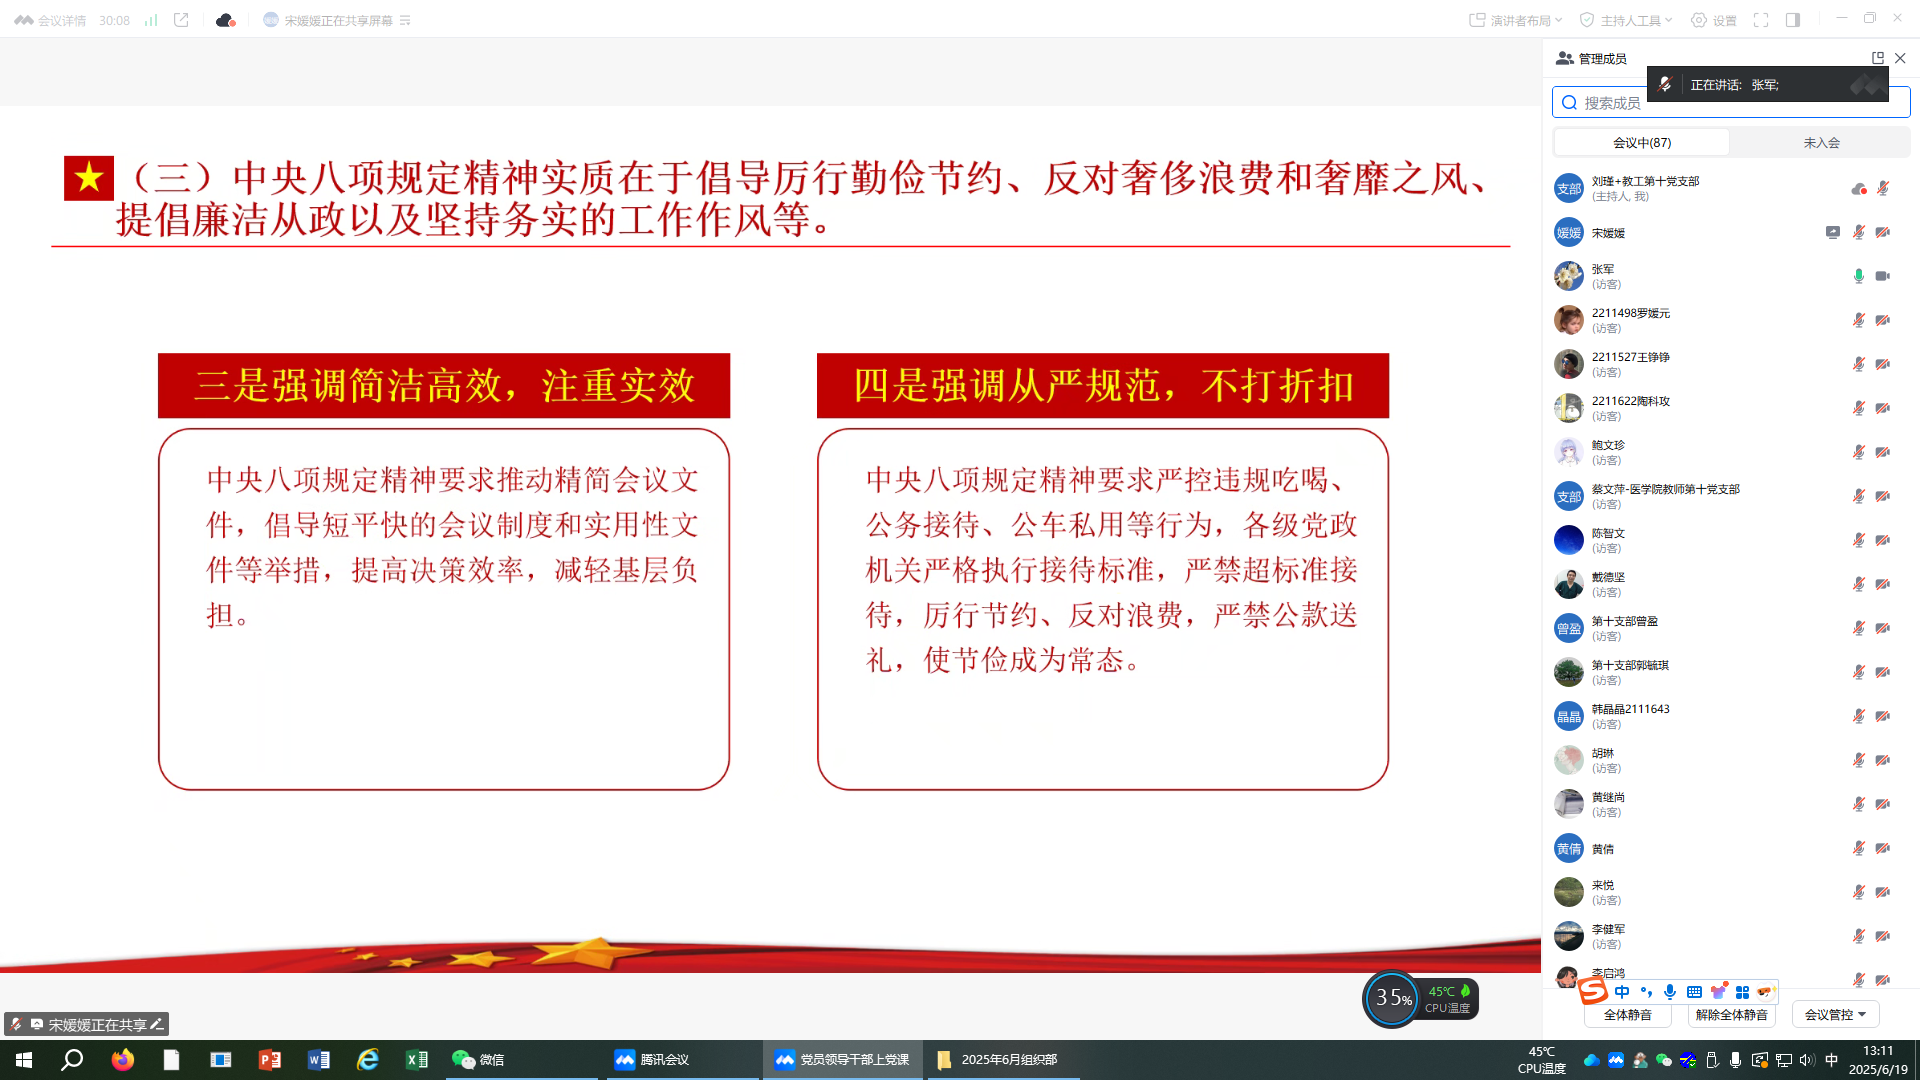Image resolution: width=1920 pixels, height=1080 pixels.
Task: Click the cloud recording icon in top bar
Action: [x=225, y=20]
